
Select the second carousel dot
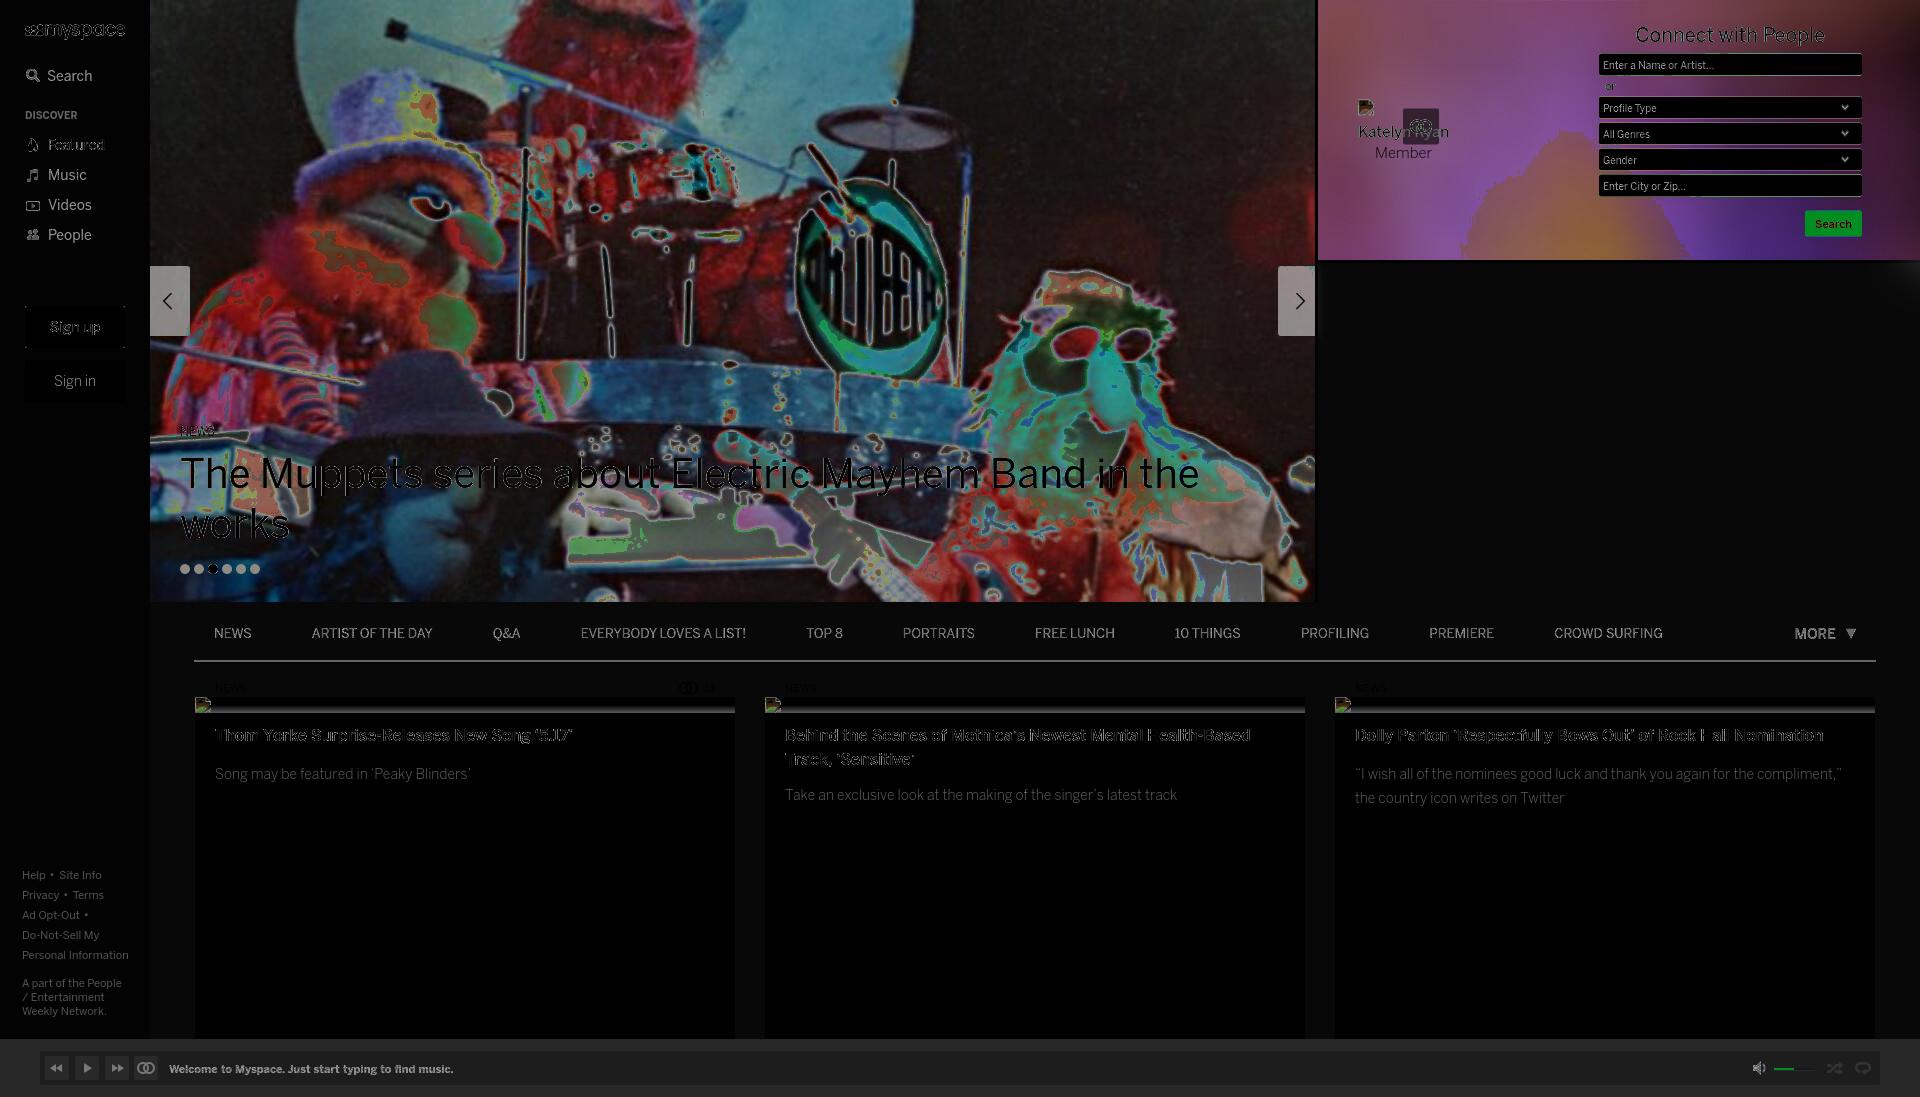tap(199, 569)
